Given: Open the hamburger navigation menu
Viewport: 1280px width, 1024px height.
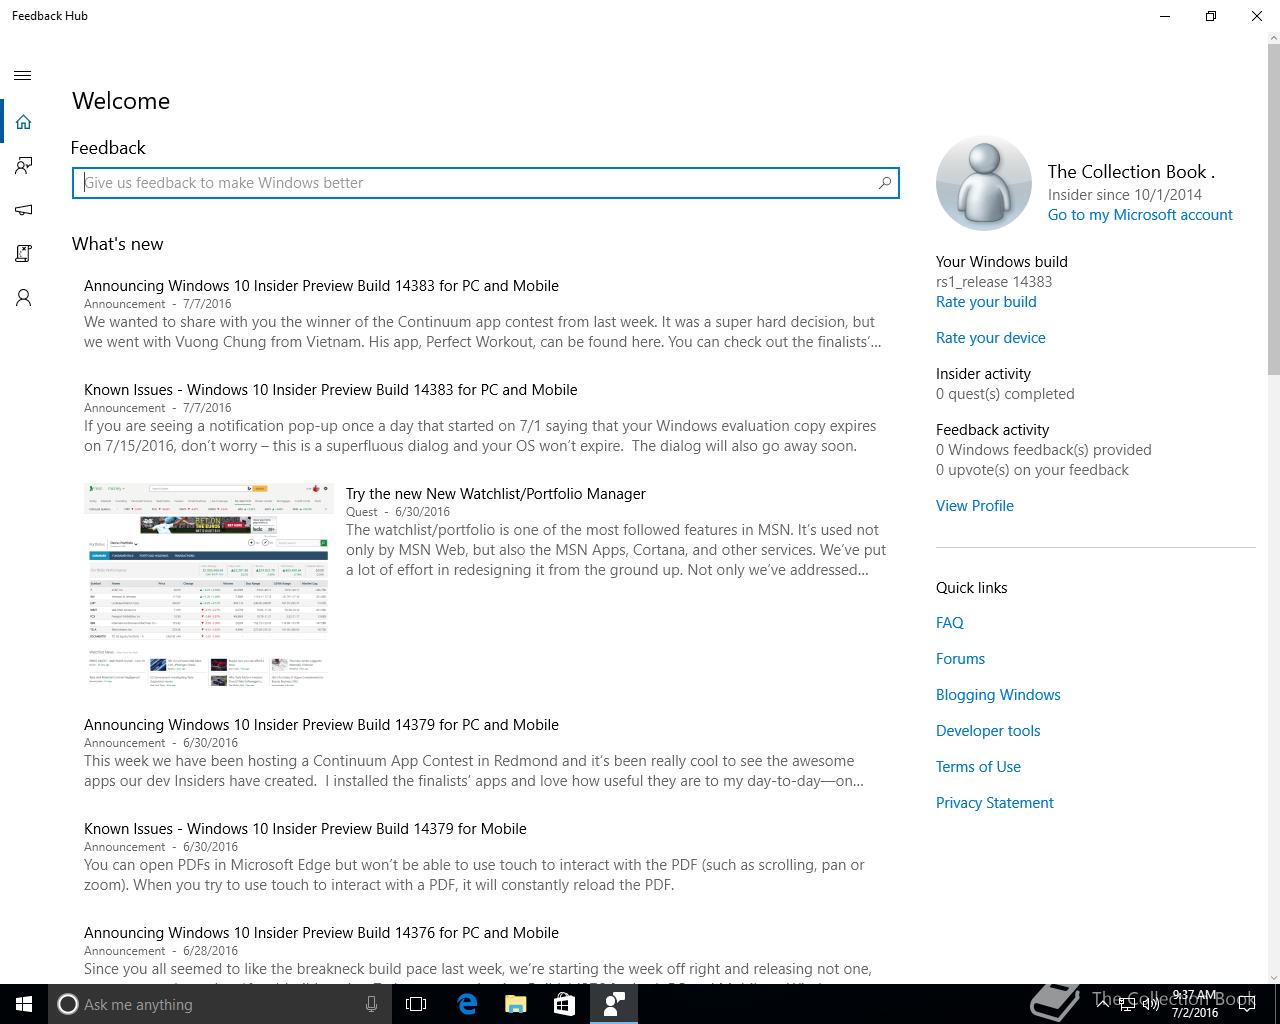Looking at the screenshot, I should (x=23, y=76).
